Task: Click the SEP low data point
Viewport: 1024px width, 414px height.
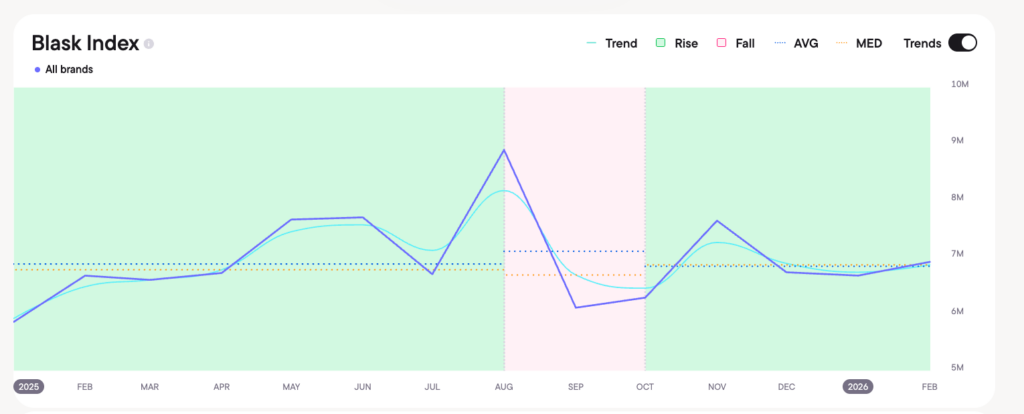Action: (x=576, y=307)
